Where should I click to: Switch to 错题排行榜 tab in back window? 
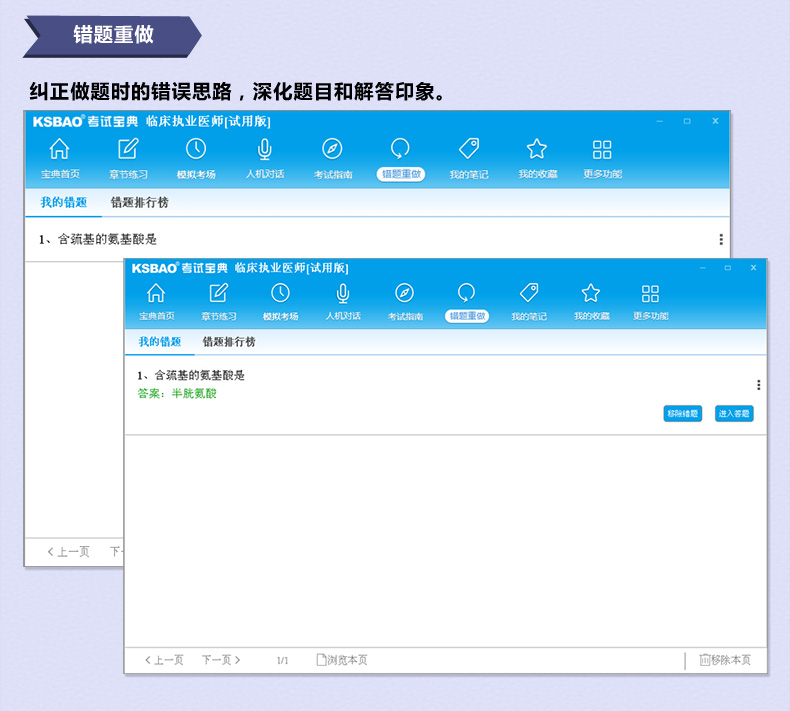pyautogui.click(x=139, y=202)
